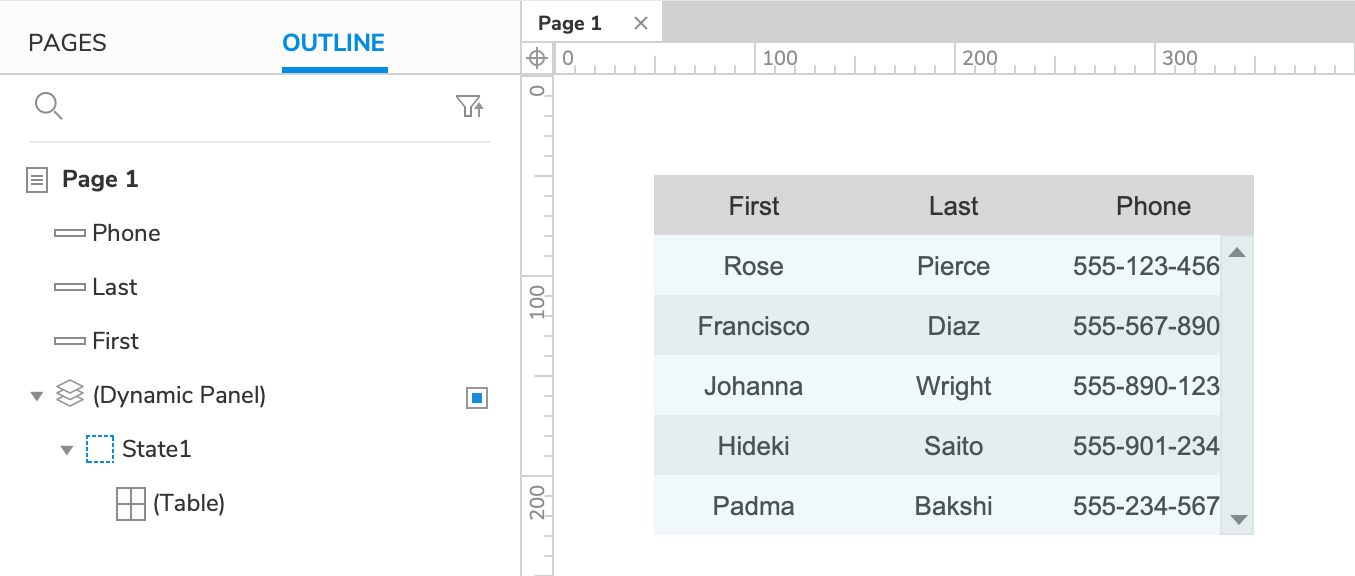Switch to the PAGES tab
Image resolution: width=1355 pixels, height=576 pixels.
[67, 42]
